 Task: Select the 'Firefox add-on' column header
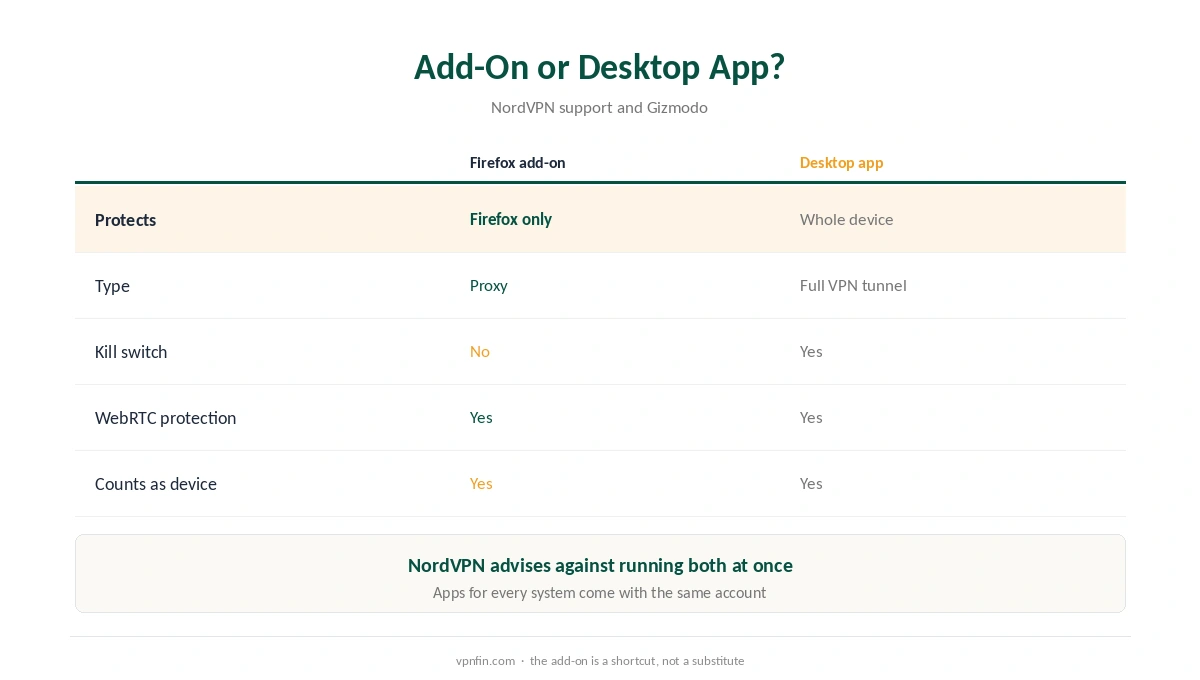[x=518, y=163]
